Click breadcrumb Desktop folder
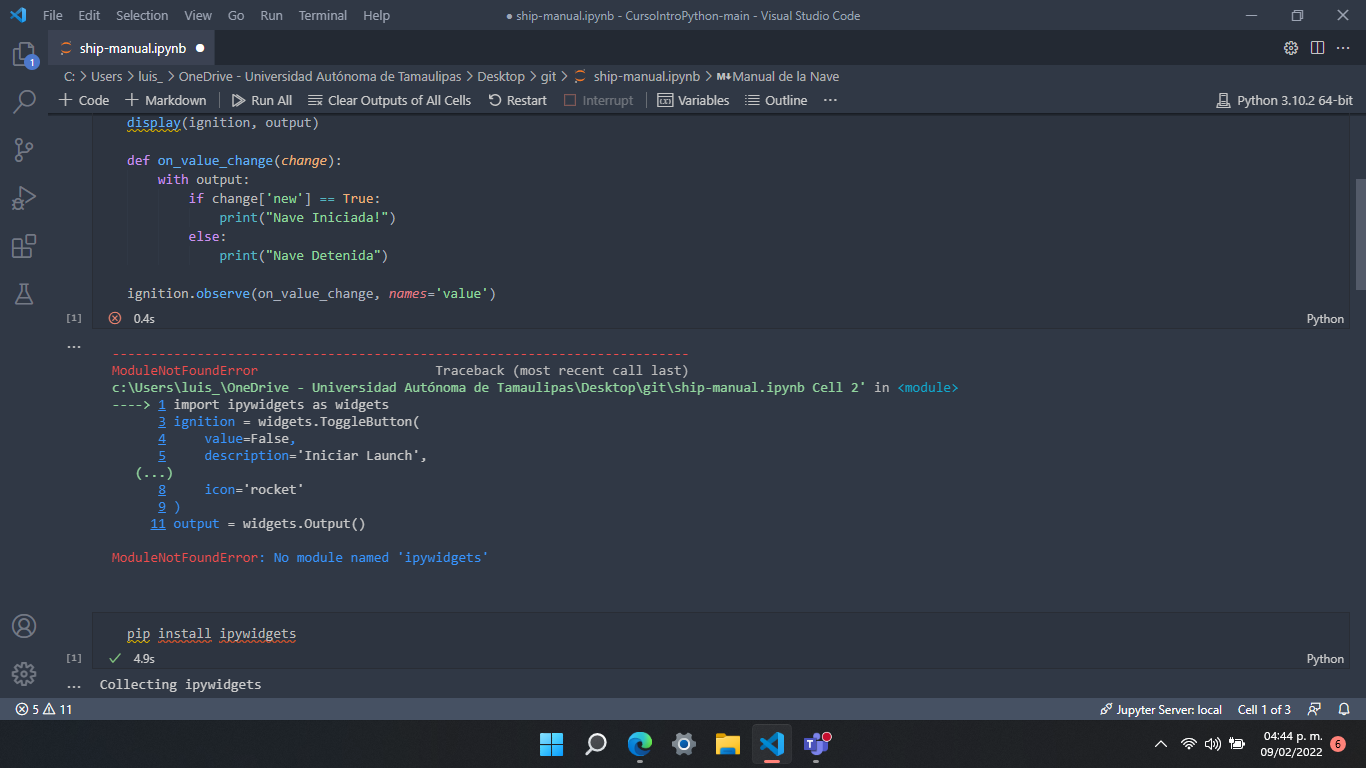 pos(501,76)
